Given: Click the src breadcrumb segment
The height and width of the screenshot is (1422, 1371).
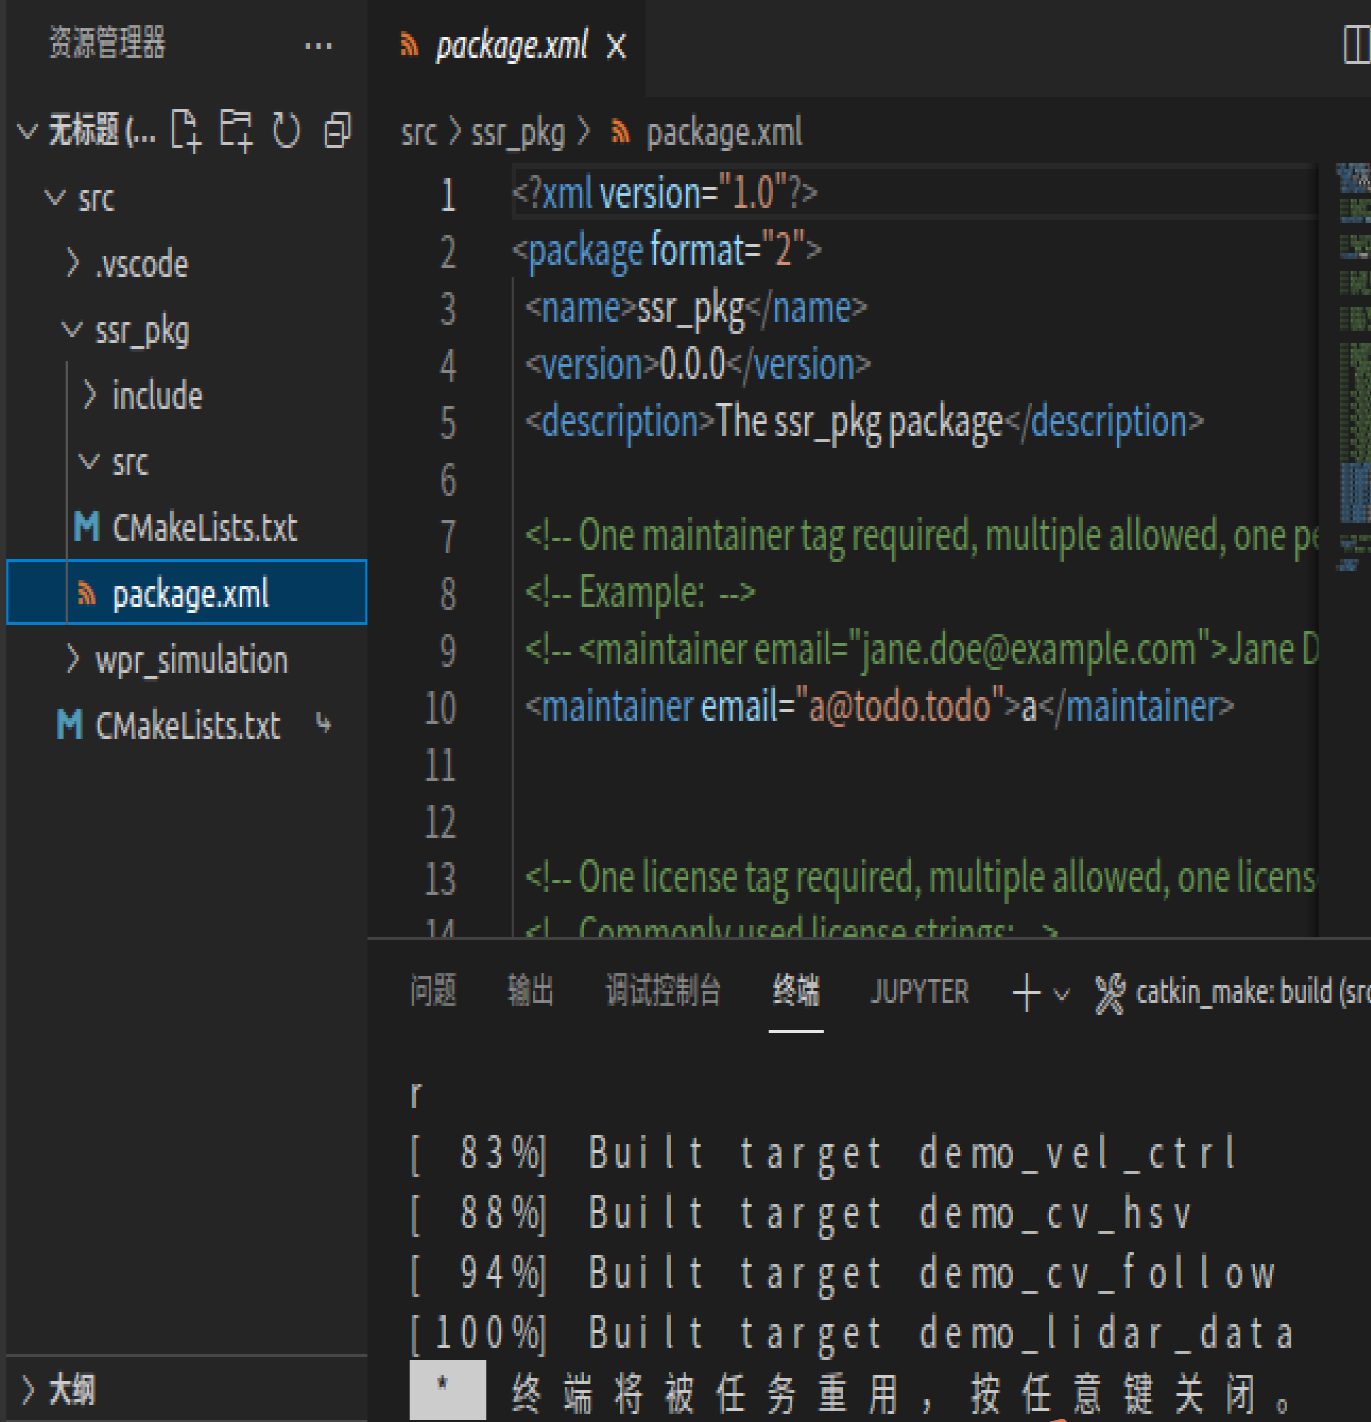Looking at the screenshot, I should click(418, 132).
